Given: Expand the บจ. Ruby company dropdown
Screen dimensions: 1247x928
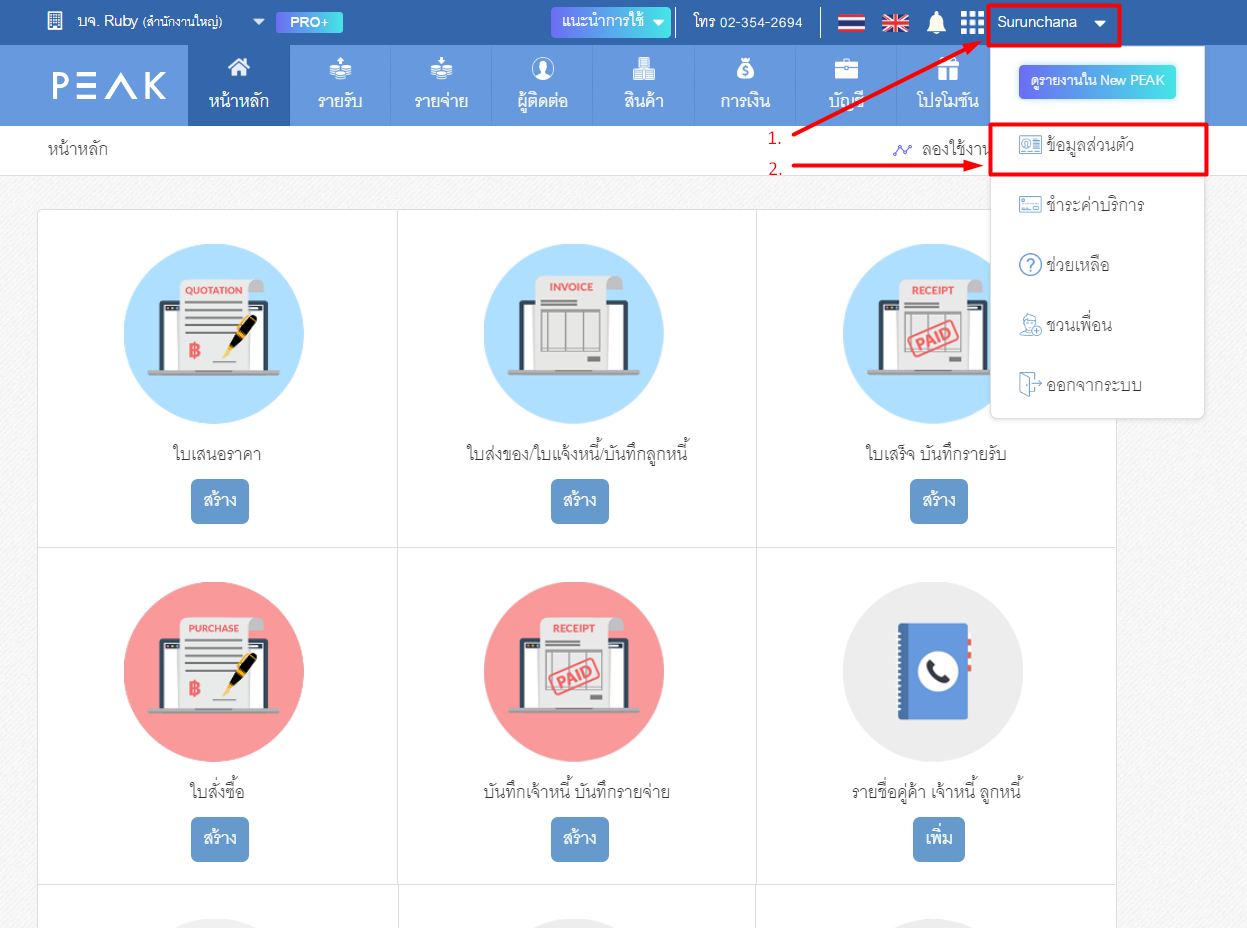Looking at the screenshot, I should (259, 22).
